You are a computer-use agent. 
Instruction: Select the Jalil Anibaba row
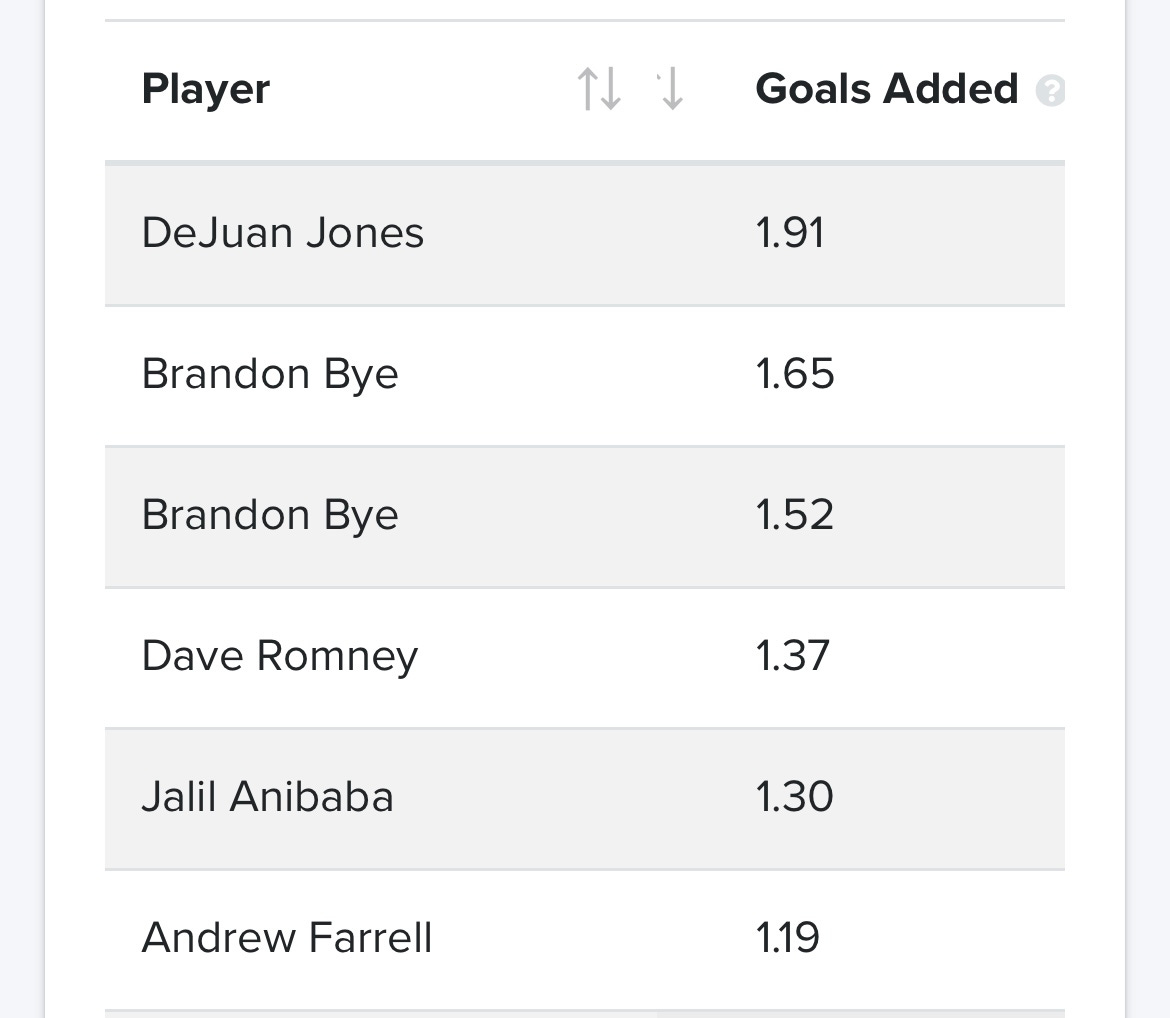coord(267,797)
